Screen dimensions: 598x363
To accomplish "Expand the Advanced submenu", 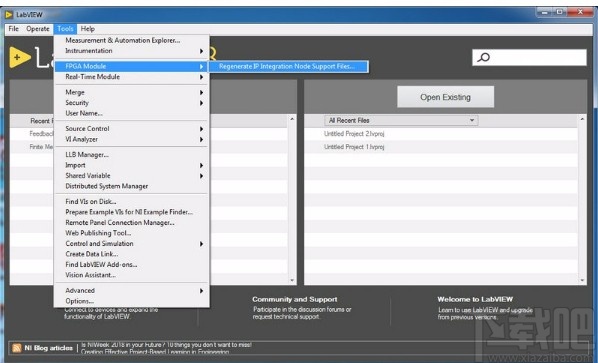I will 132,291.
